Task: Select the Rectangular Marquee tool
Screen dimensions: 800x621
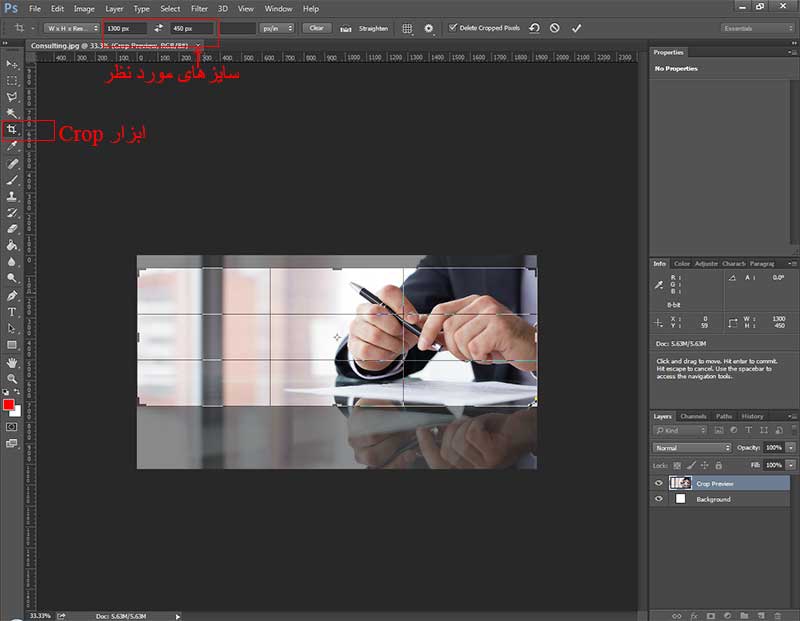Action: [x=12, y=81]
